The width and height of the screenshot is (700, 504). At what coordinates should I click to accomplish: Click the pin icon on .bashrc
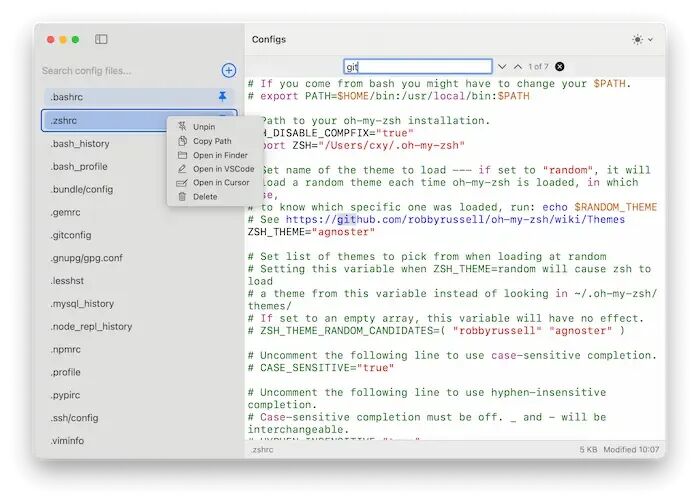222,96
